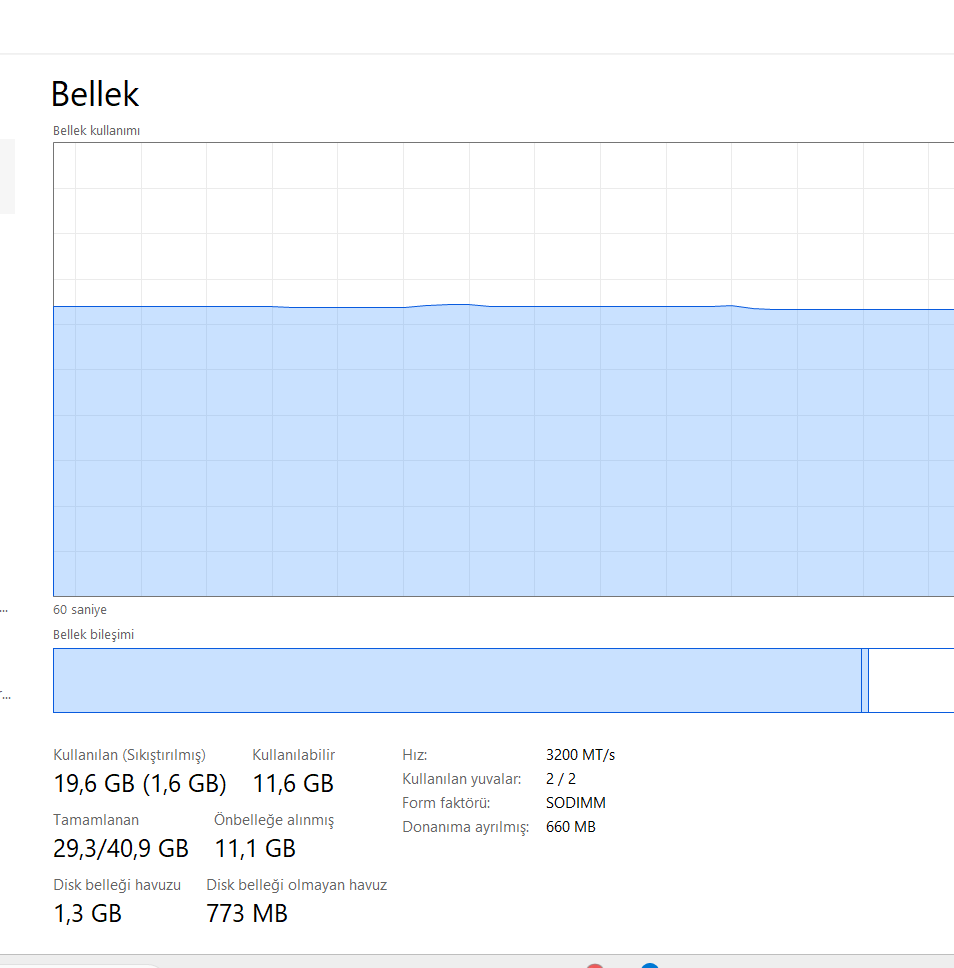Click the thin modified-memory sliver in composition bar

[865, 680]
